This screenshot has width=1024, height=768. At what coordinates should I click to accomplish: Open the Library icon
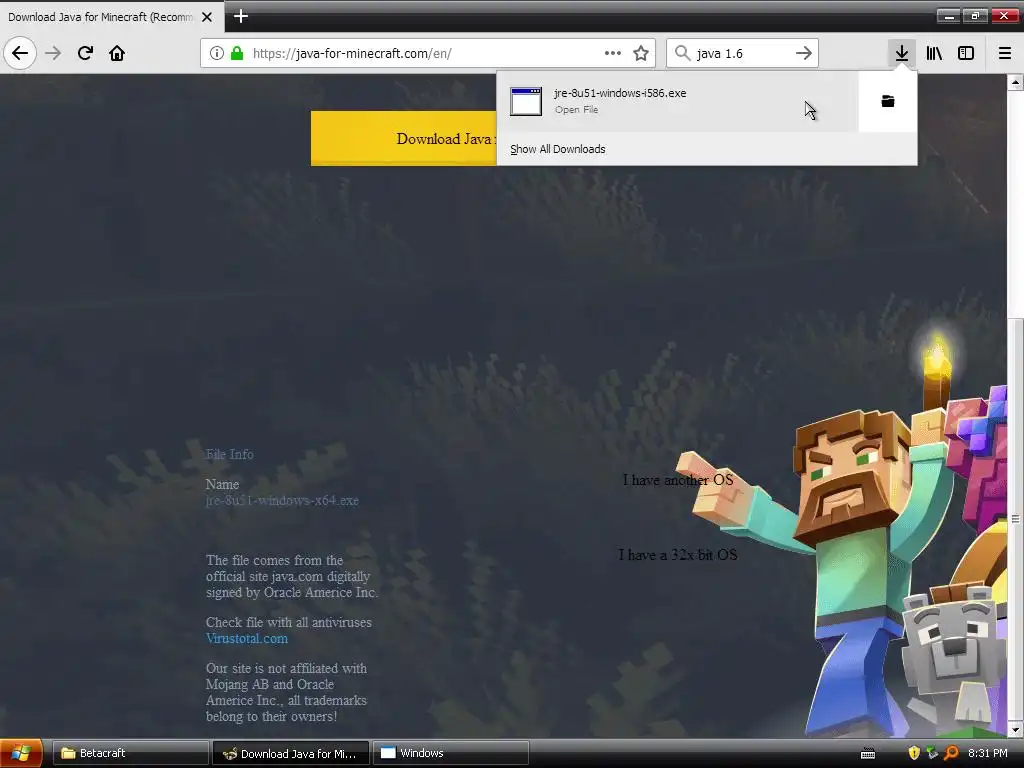point(934,53)
